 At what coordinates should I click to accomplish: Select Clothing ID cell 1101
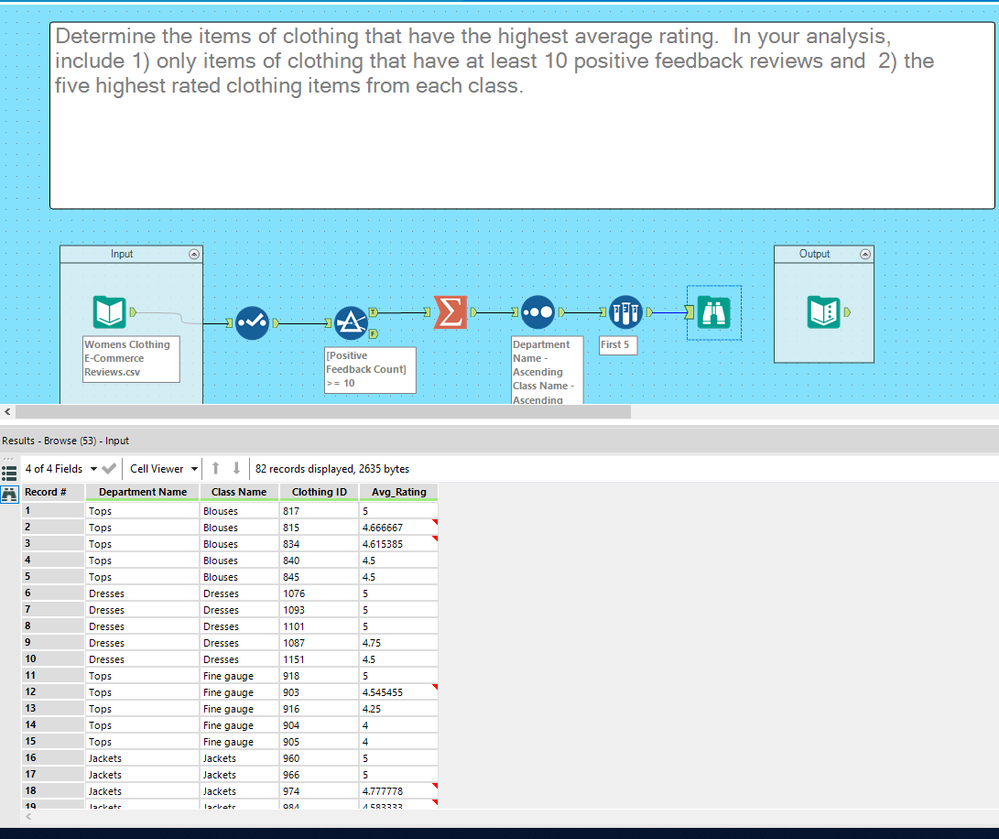pos(319,627)
